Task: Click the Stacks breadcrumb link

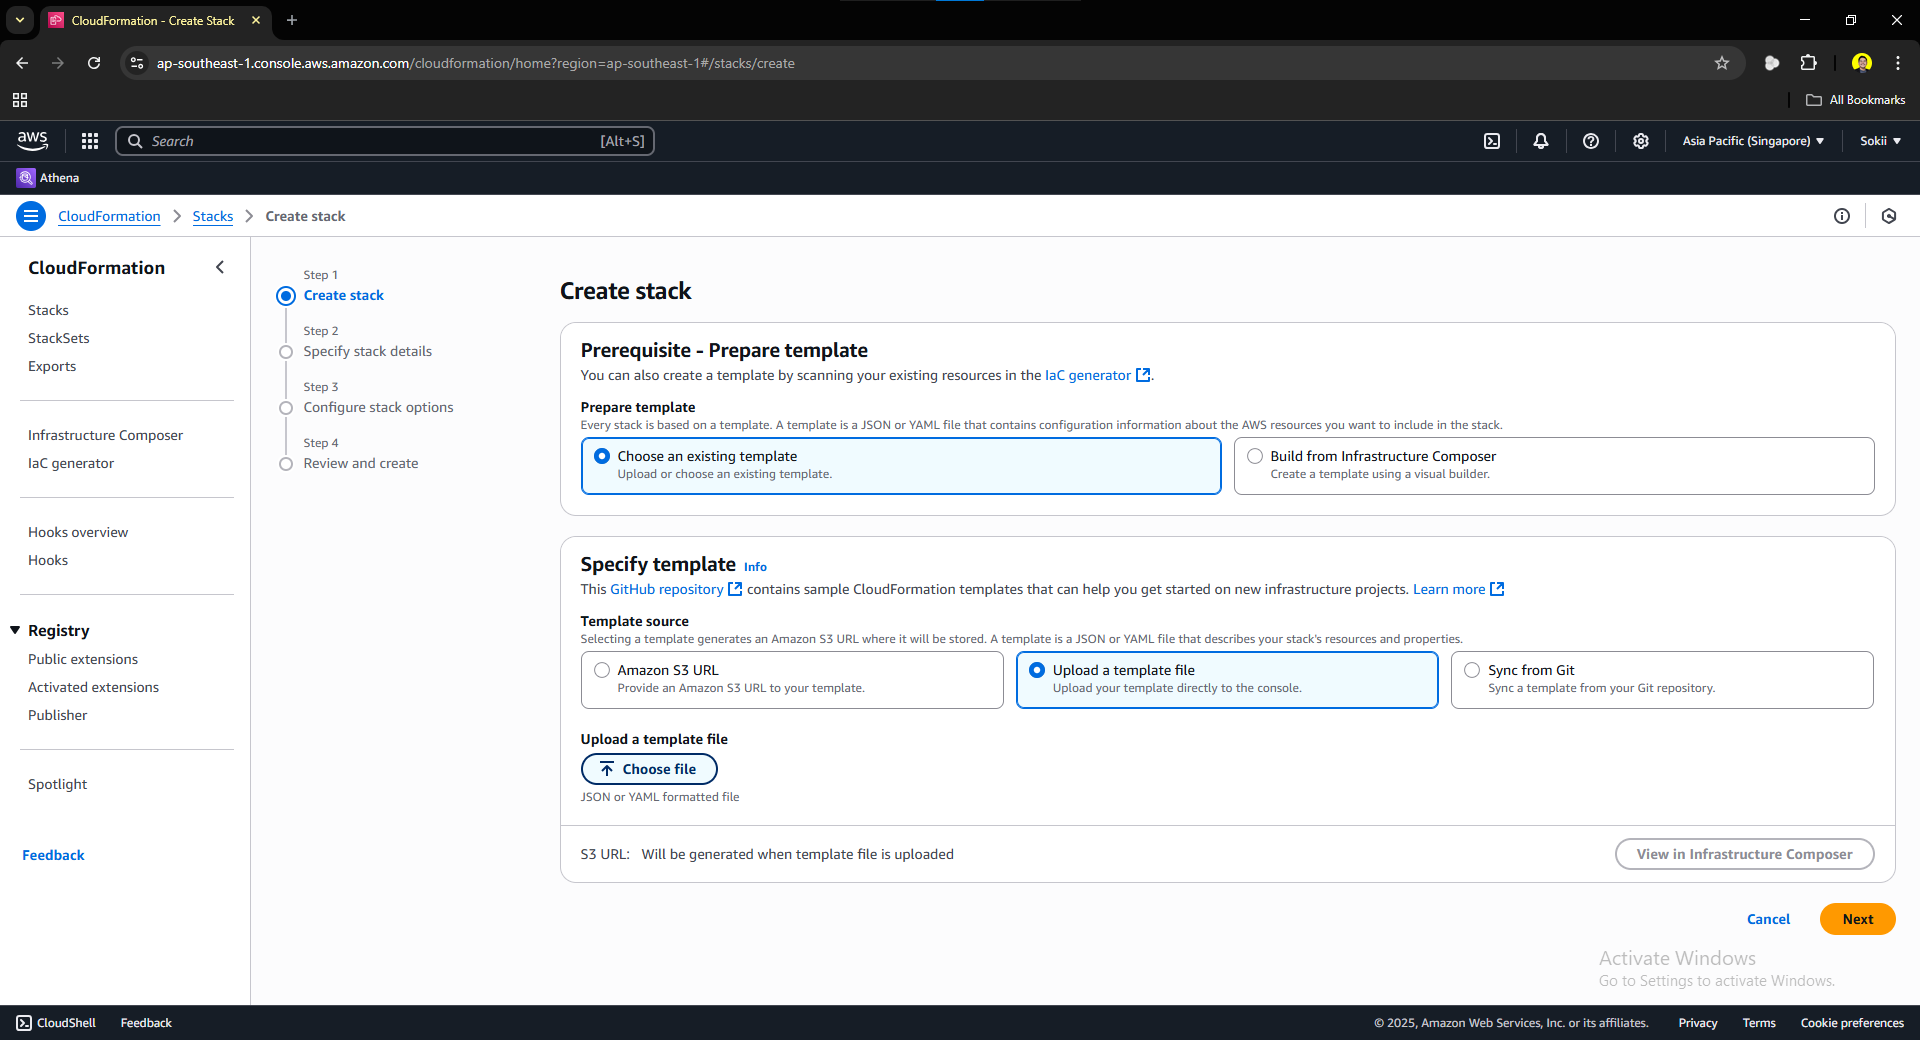Action: 213,216
